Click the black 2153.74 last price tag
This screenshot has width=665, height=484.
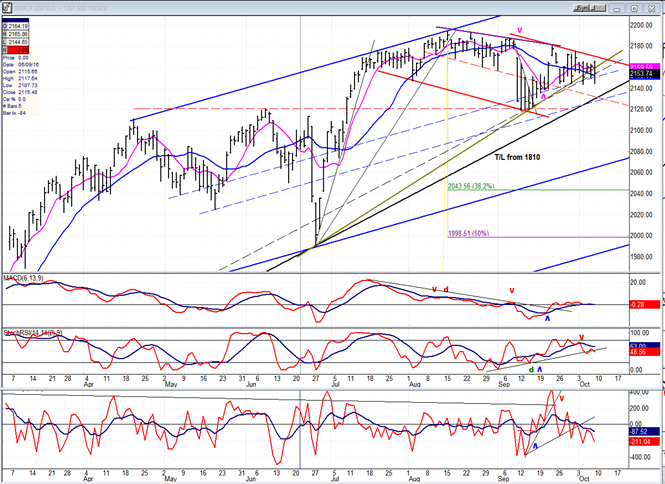click(x=645, y=74)
